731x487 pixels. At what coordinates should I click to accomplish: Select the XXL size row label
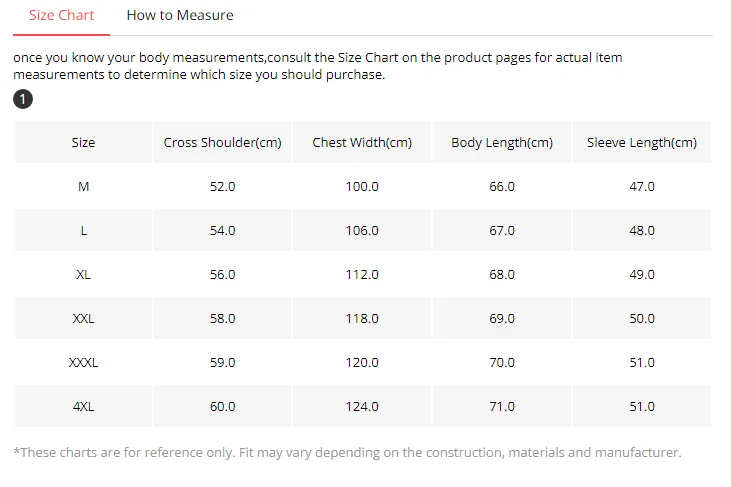coord(83,318)
